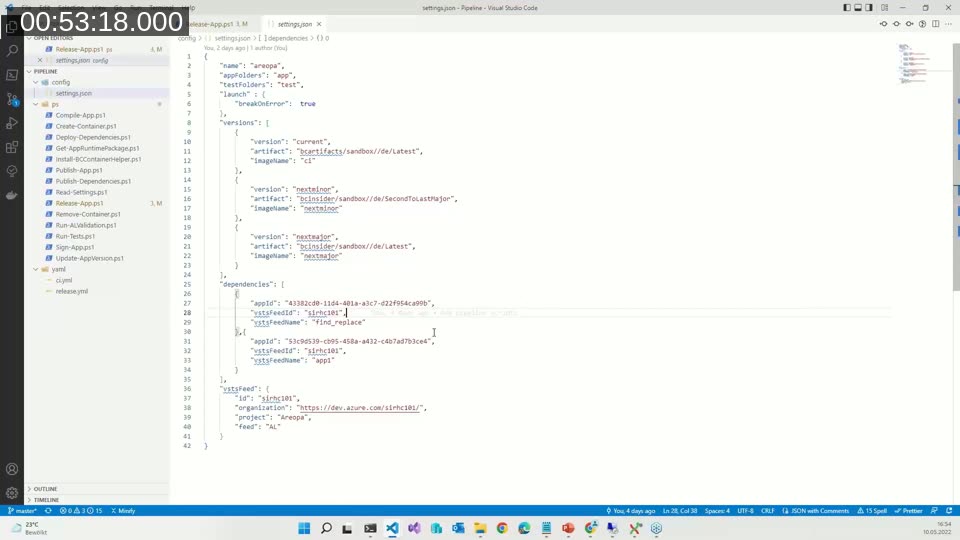Follow the dev.azure.com/sirhc101 URL link
This screenshot has height=540, width=960.
tap(361, 408)
